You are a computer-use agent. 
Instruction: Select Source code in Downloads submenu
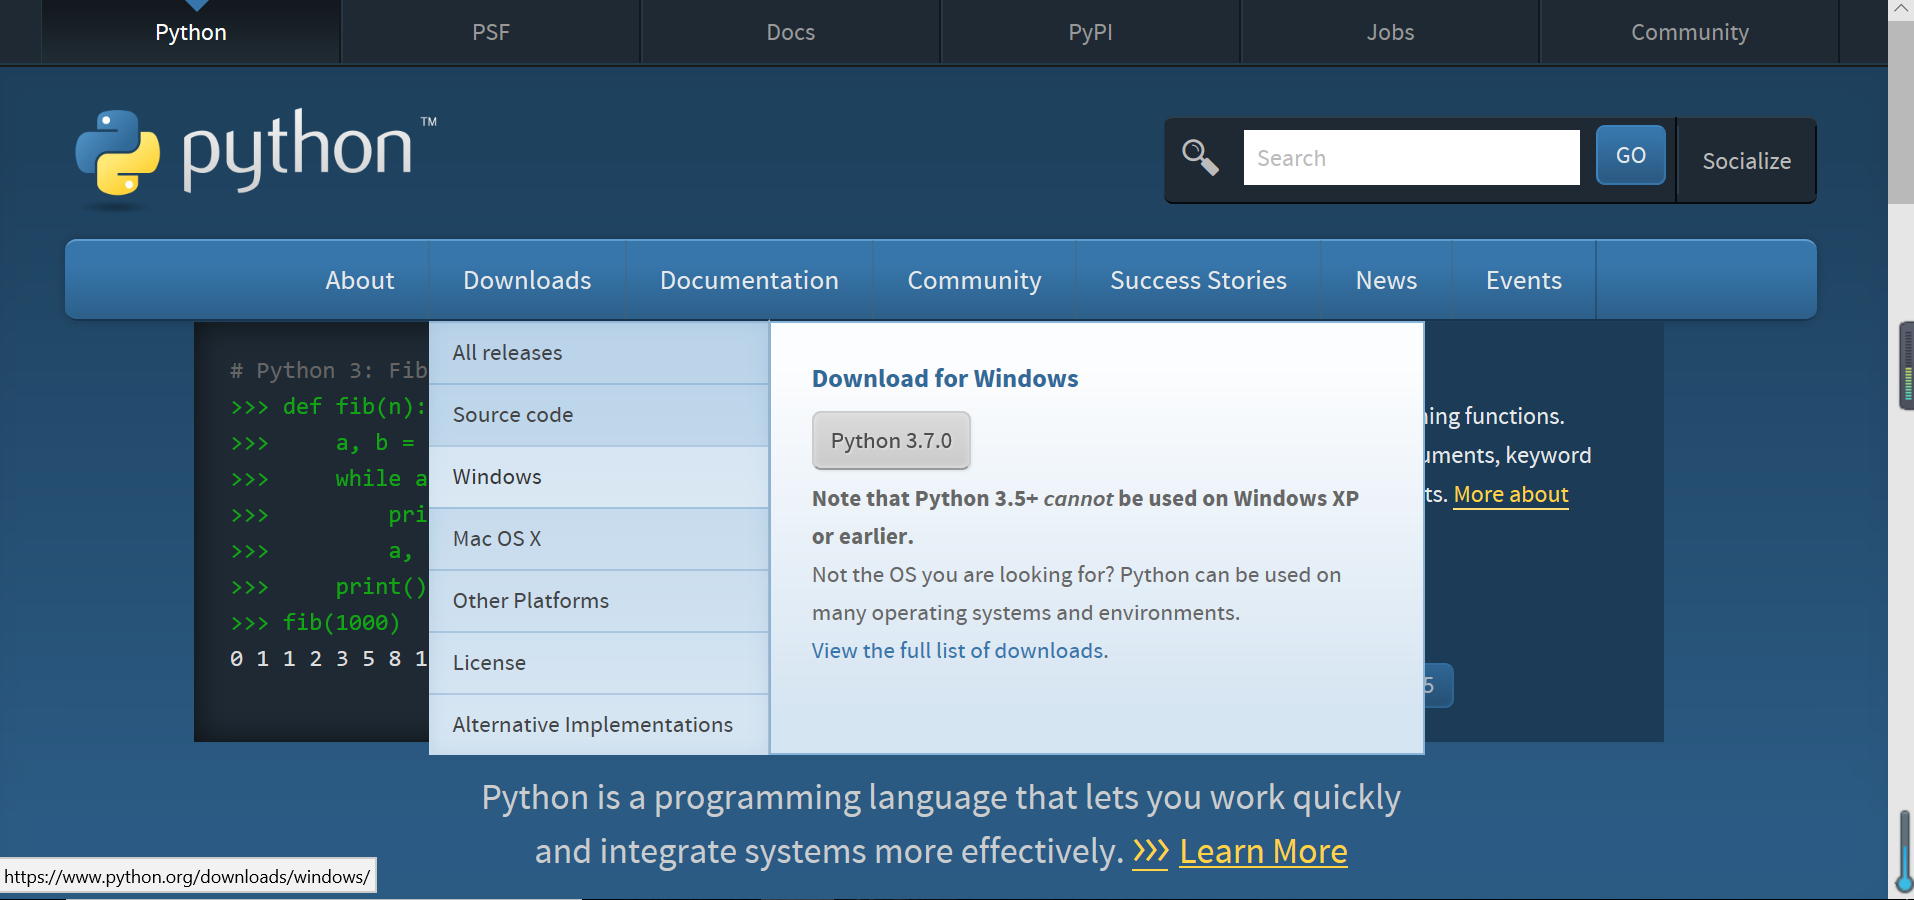click(599, 415)
